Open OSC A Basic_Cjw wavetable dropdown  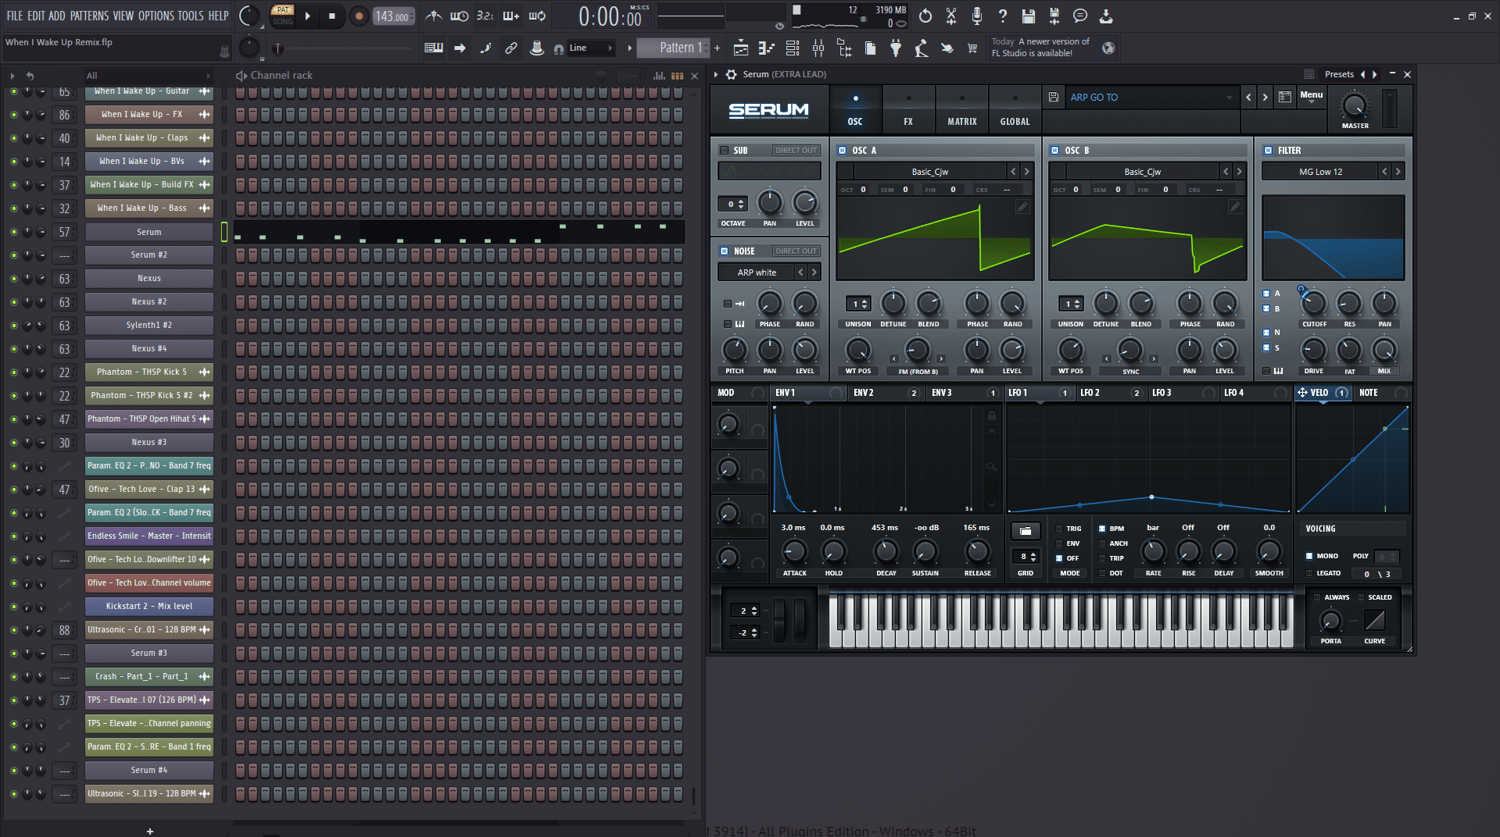tap(930, 172)
